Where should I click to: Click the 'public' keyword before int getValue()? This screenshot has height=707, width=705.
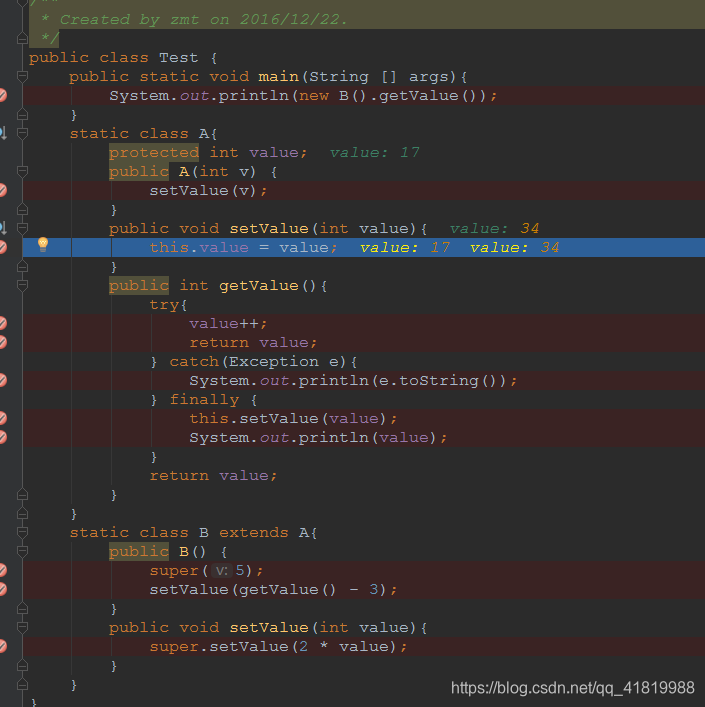coord(139,285)
